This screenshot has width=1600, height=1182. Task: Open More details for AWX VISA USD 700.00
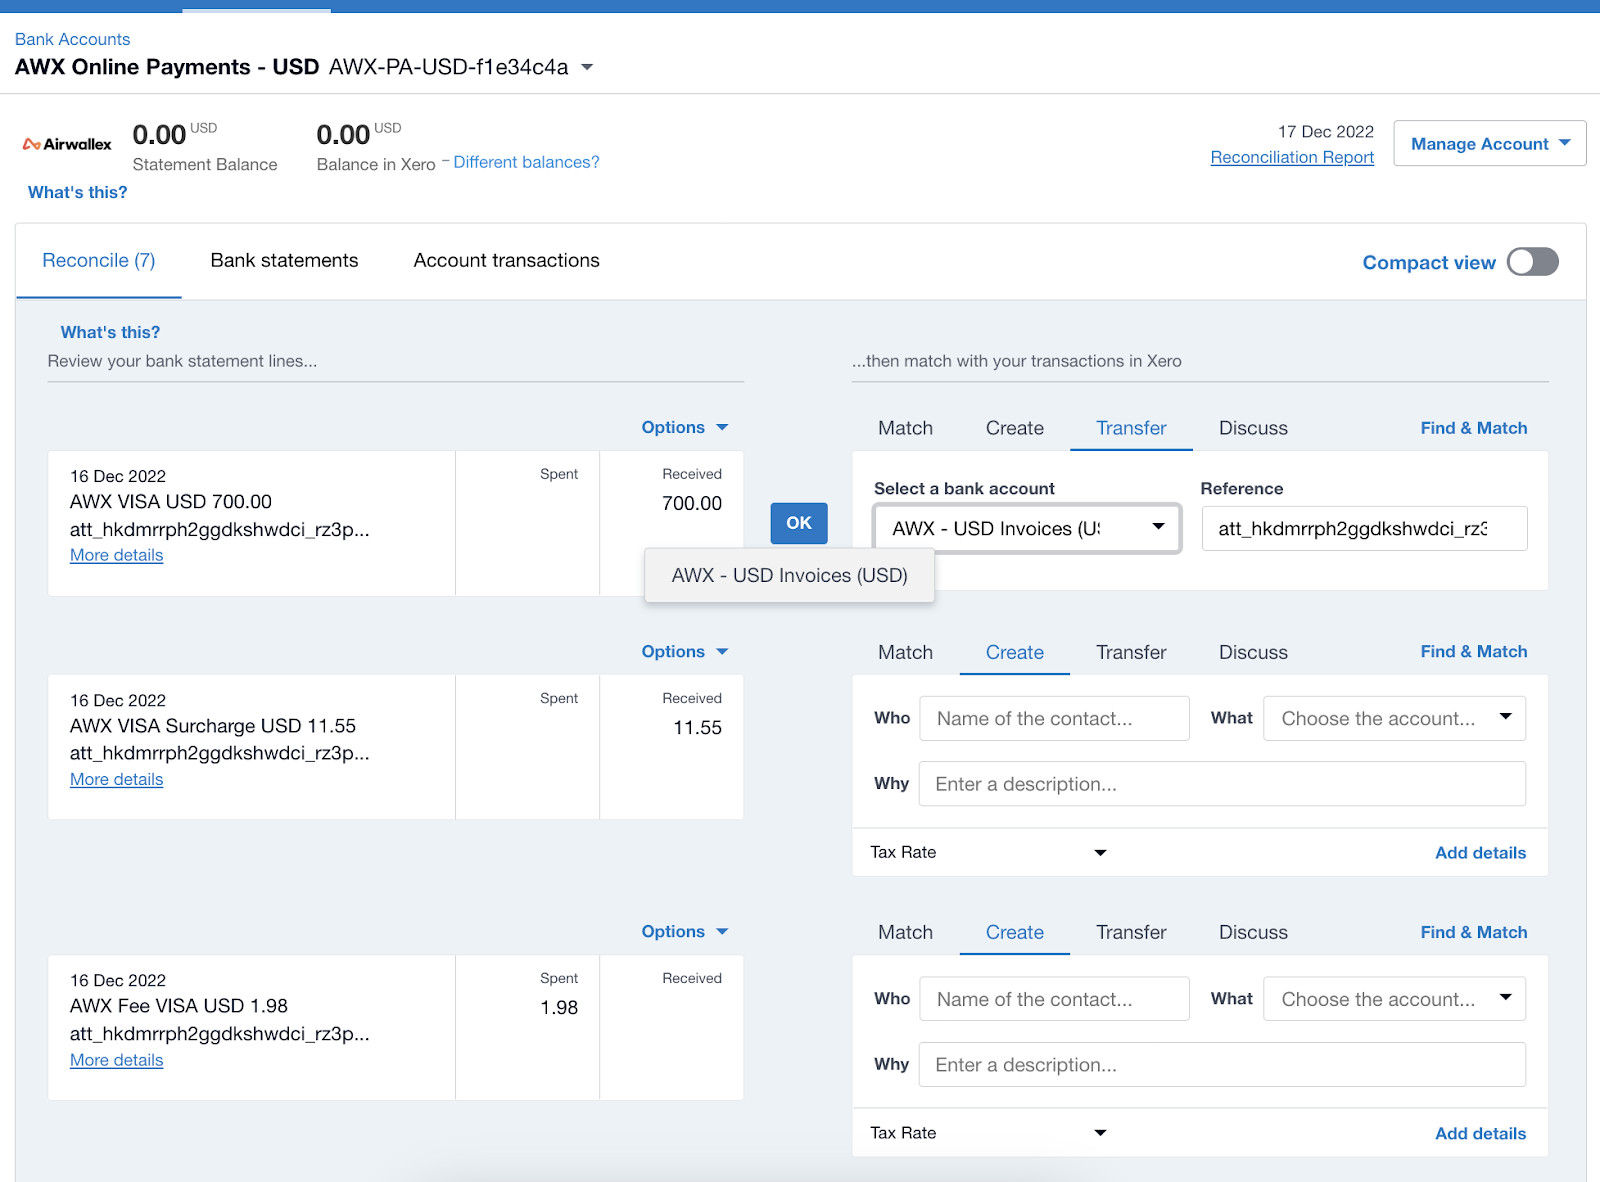click(116, 555)
